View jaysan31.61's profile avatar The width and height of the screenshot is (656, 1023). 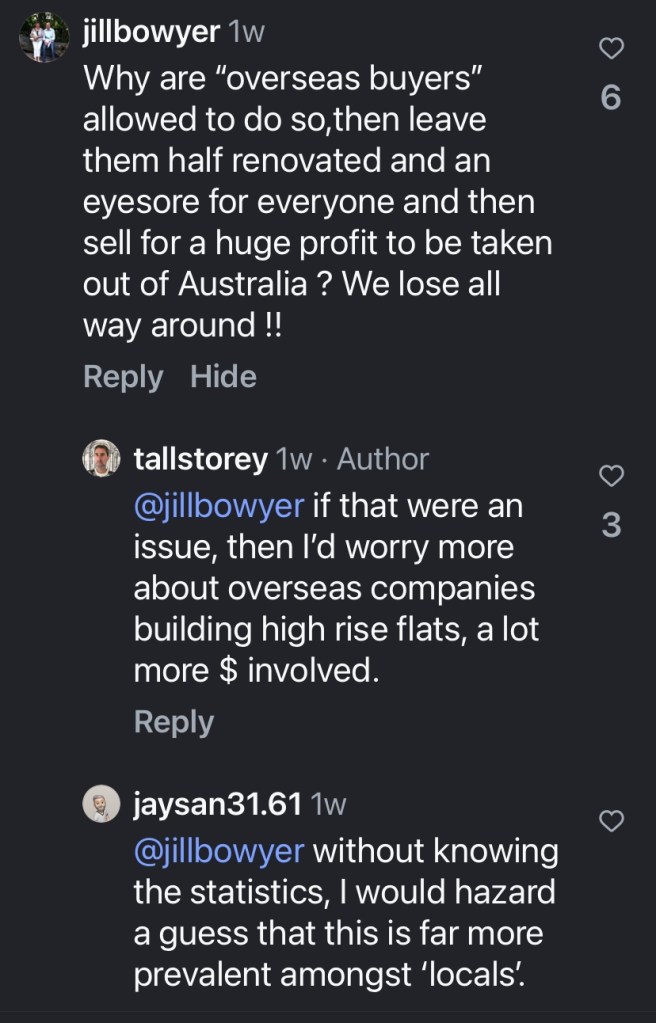(102, 805)
